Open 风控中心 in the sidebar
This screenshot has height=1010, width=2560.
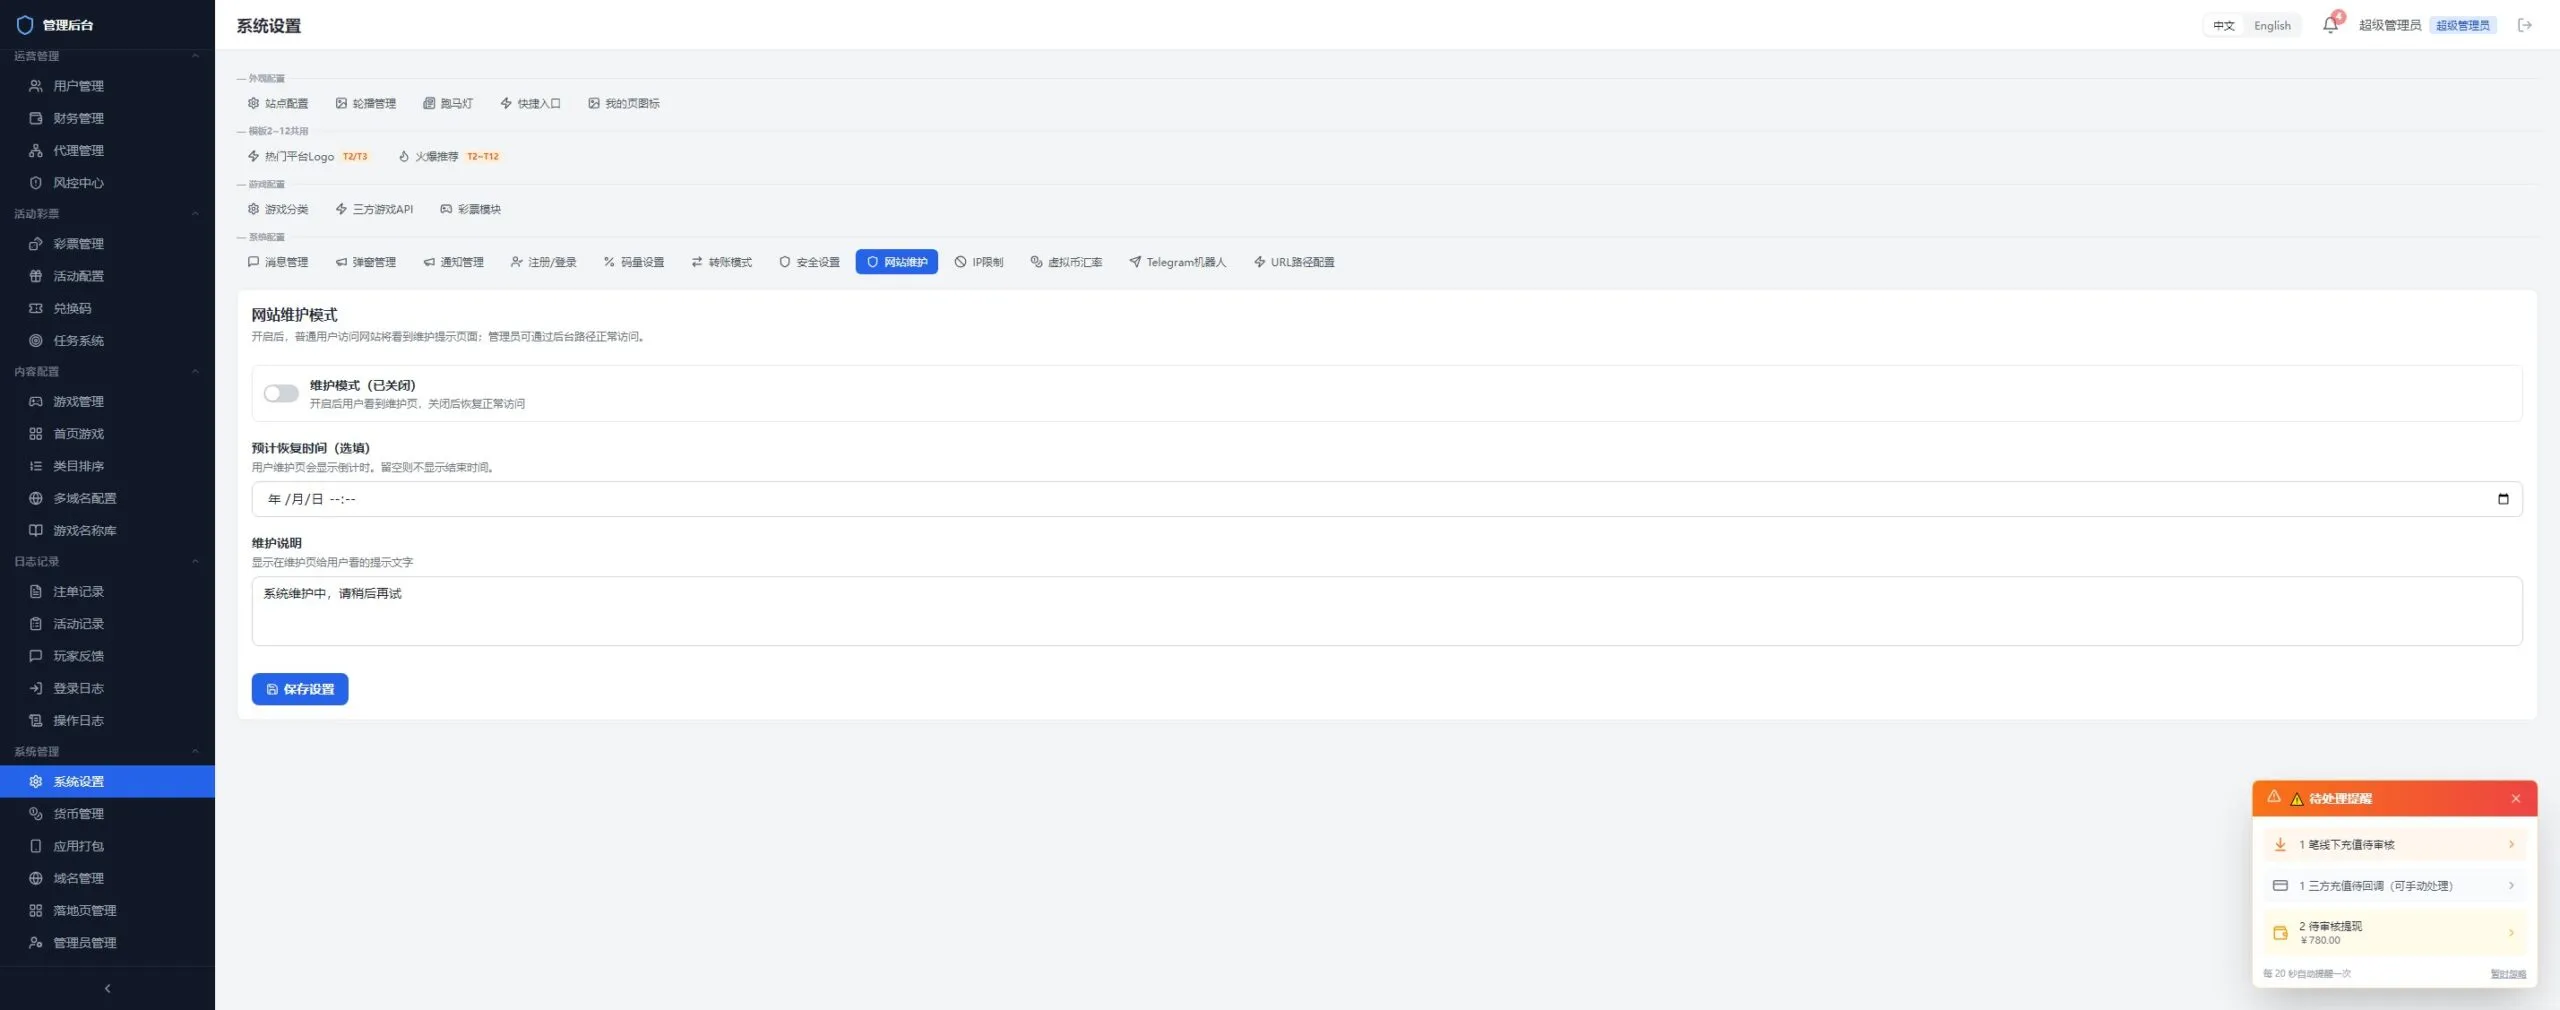coord(107,183)
